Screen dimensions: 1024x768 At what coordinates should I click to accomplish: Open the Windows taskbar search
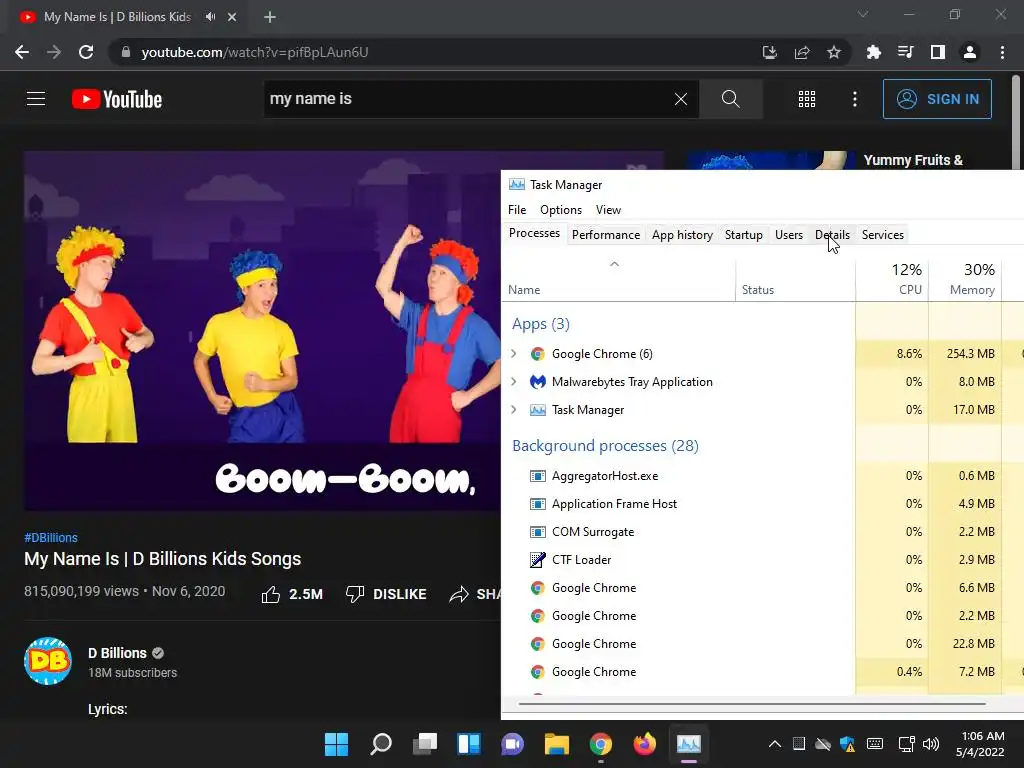coord(381,744)
